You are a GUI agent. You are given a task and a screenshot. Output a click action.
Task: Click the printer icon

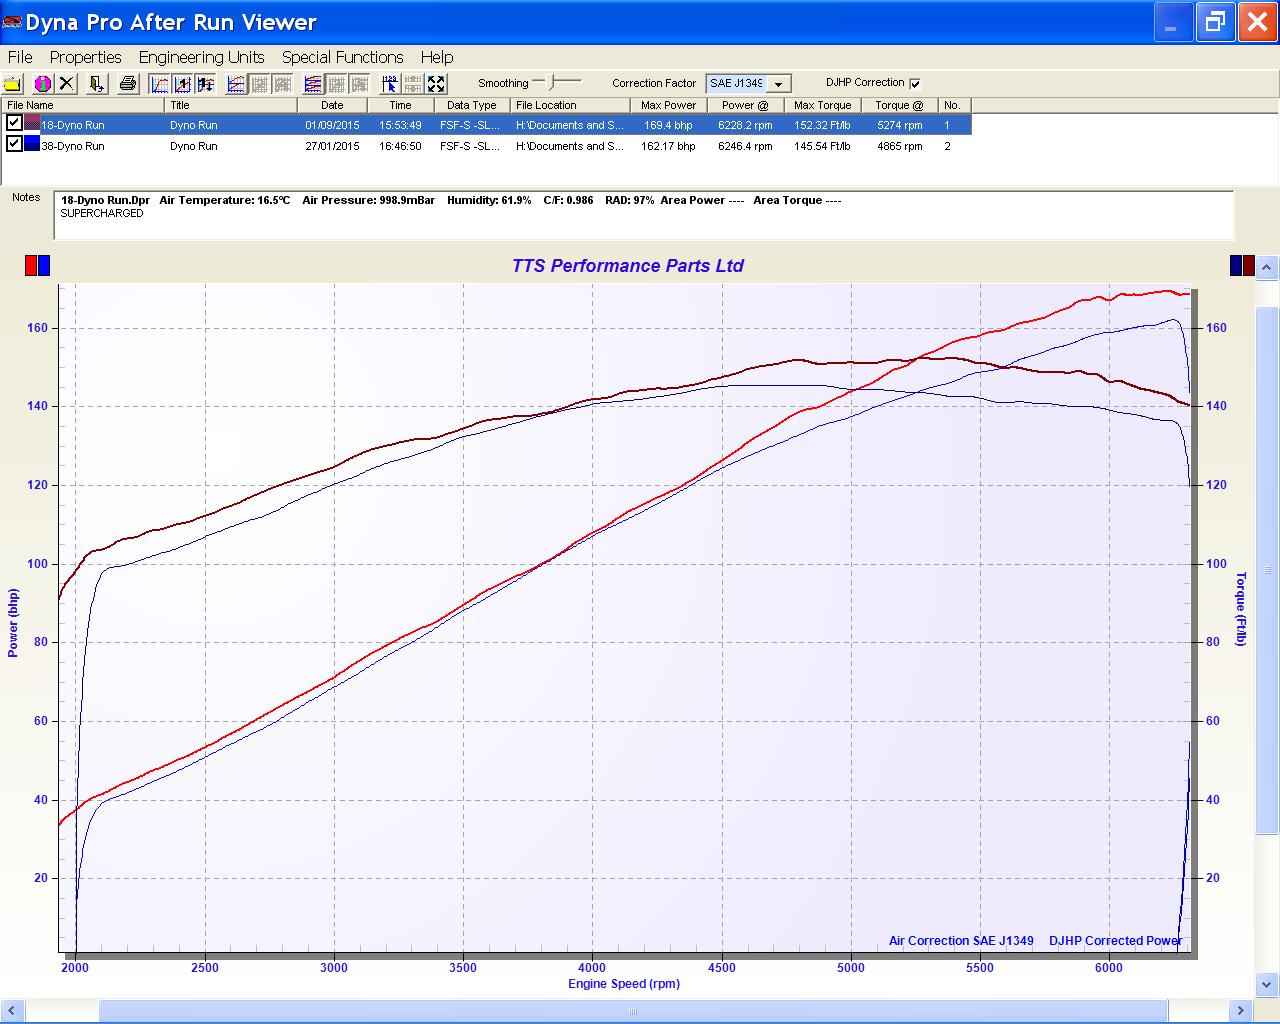128,84
